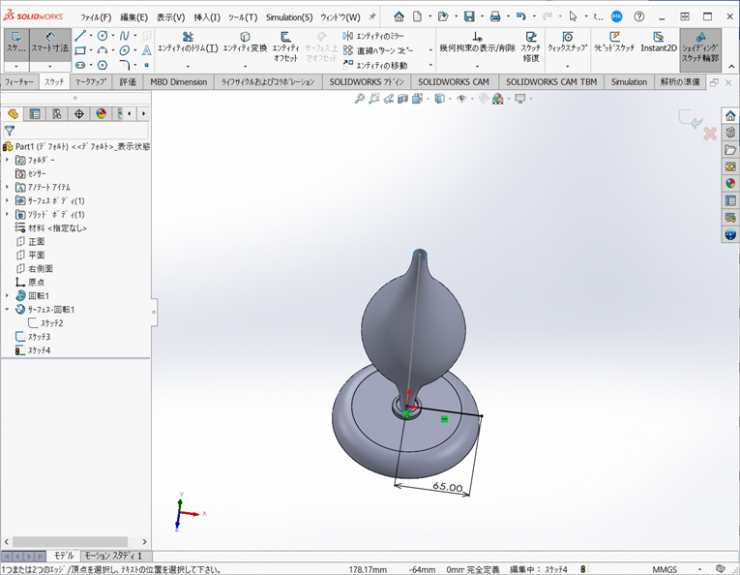Click the feature tree filter field
The image size is (740, 575).
point(80,130)
